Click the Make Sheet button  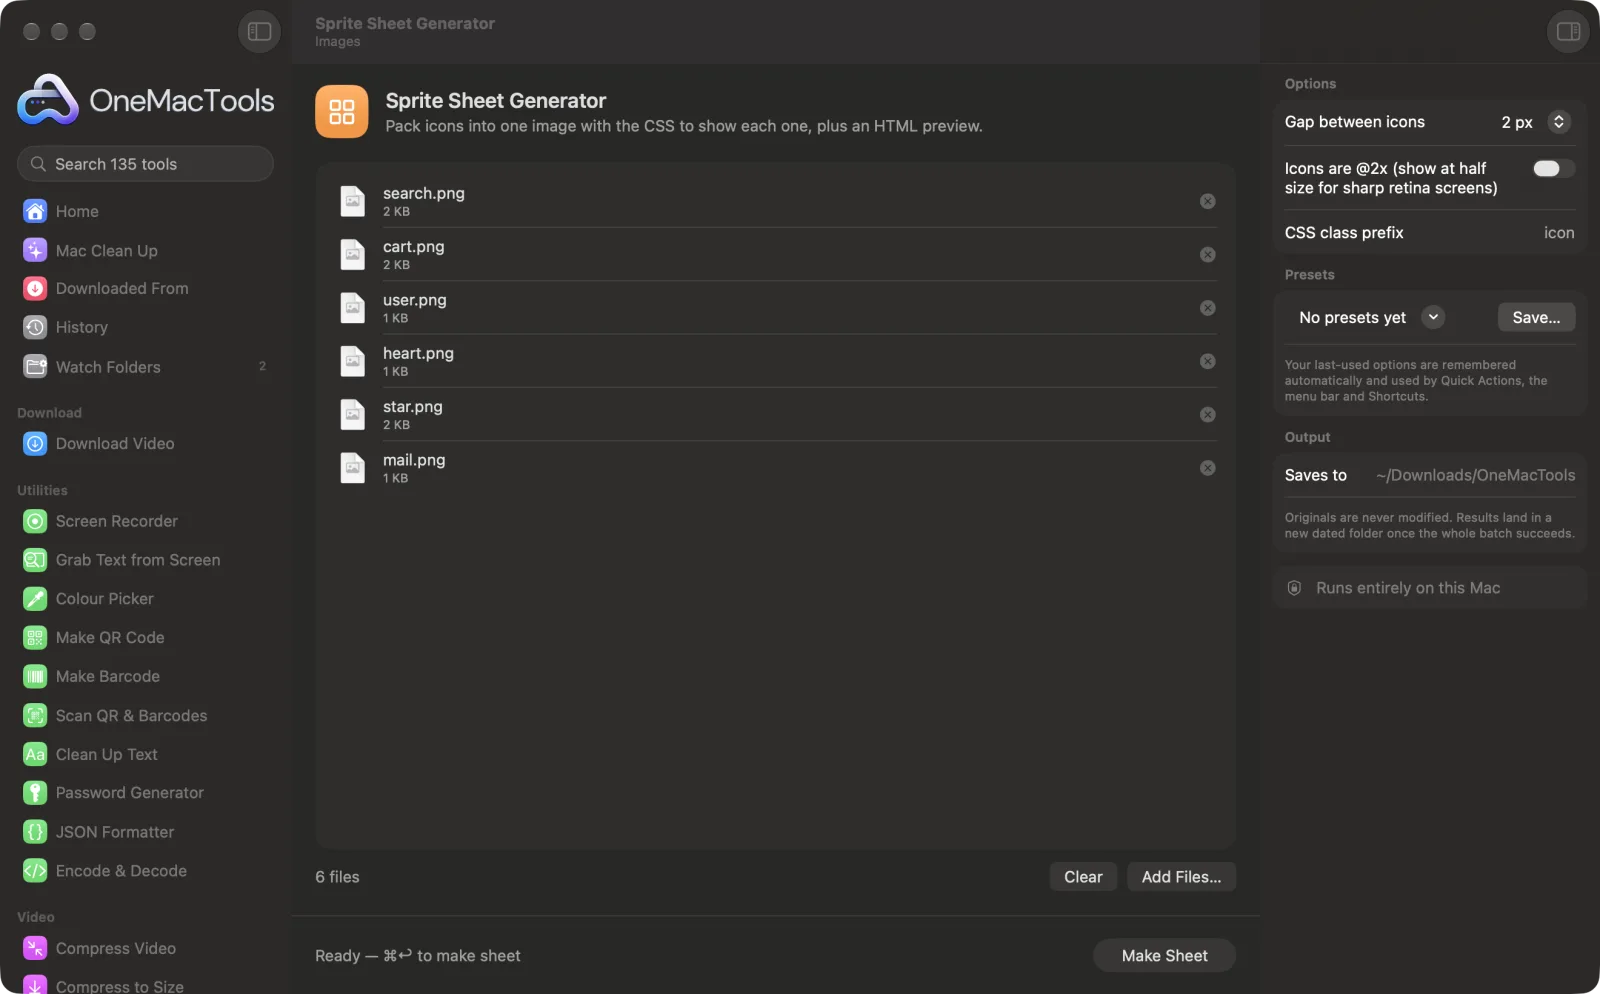[1164, 956]
